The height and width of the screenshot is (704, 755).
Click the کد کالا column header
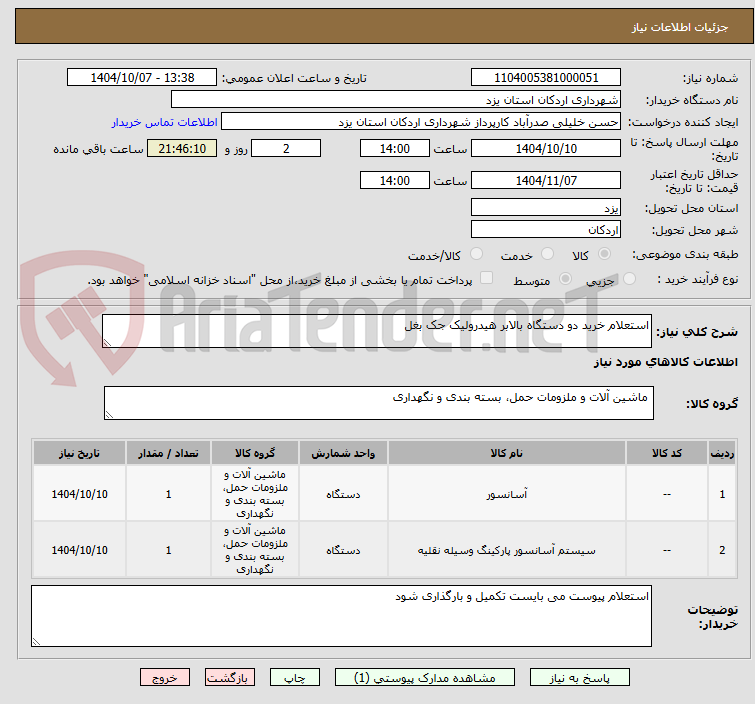(x=667, y=453)
